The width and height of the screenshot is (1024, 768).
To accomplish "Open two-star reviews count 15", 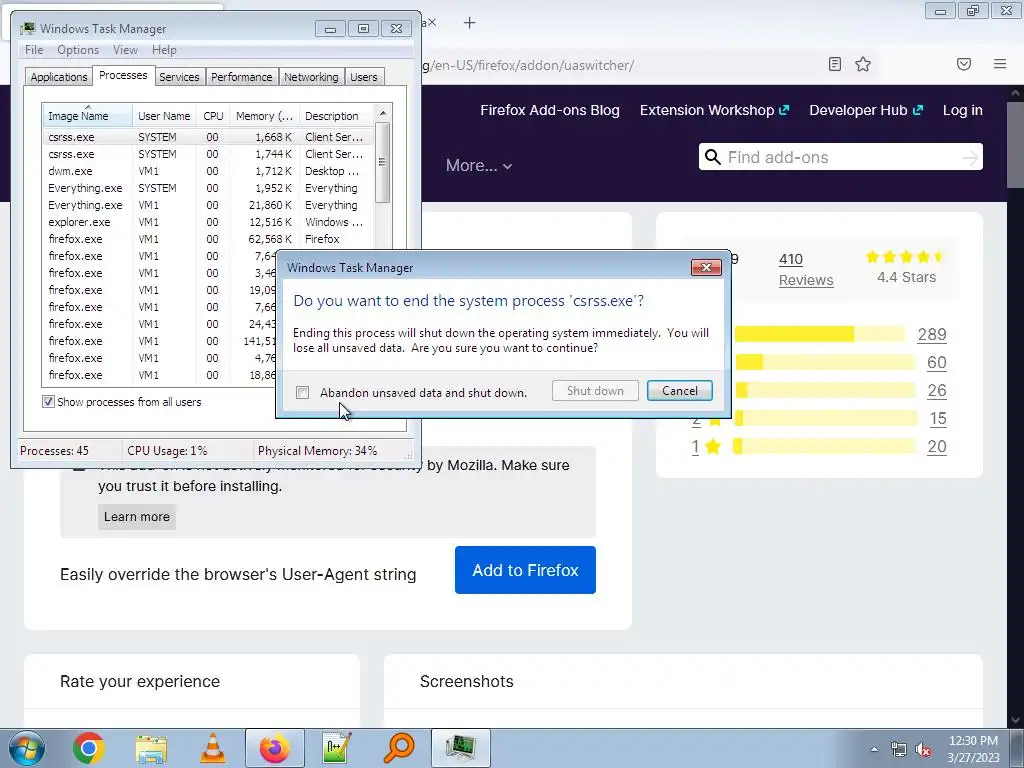I will (938, 419).
